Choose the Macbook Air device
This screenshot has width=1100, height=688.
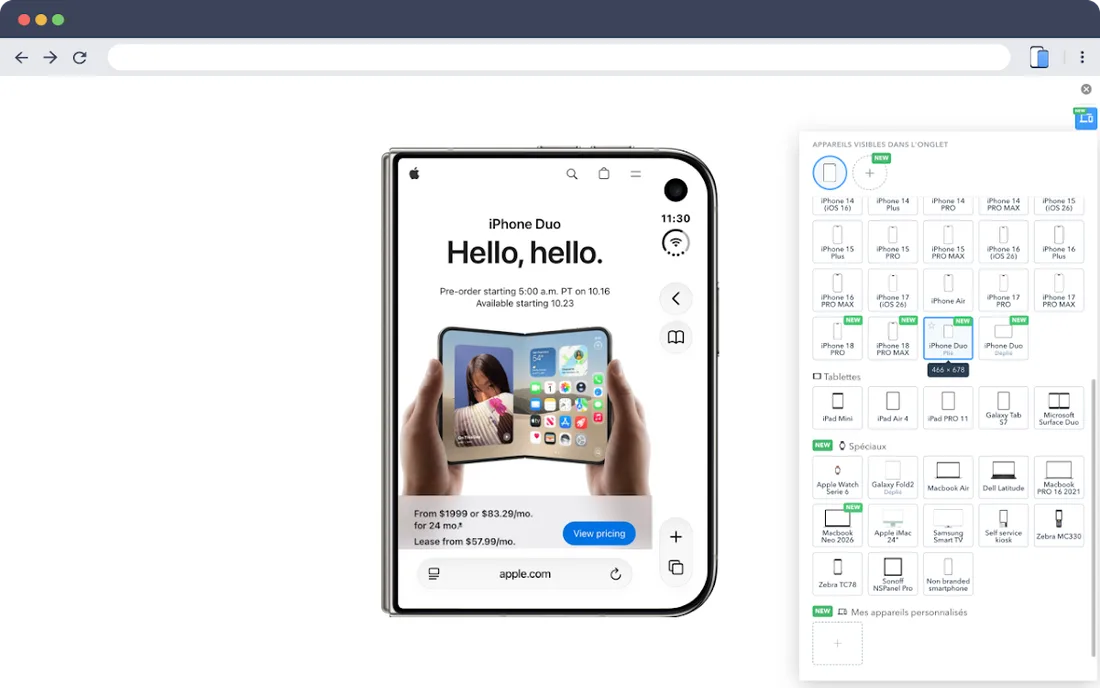[948, 477]
